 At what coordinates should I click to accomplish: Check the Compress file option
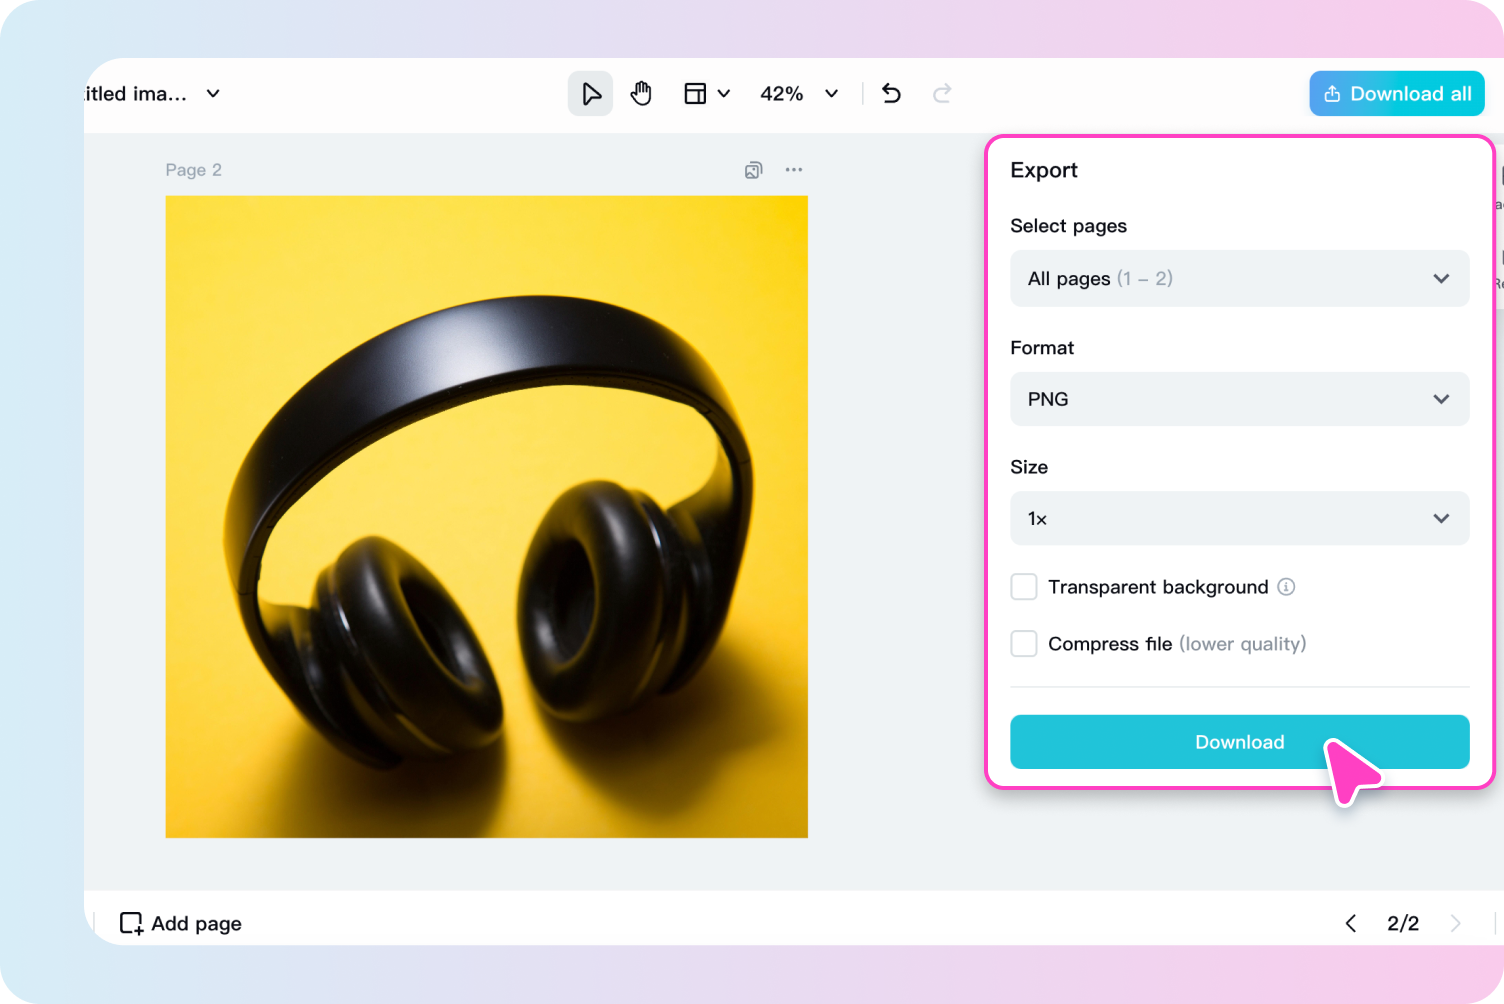[1023, 644]
